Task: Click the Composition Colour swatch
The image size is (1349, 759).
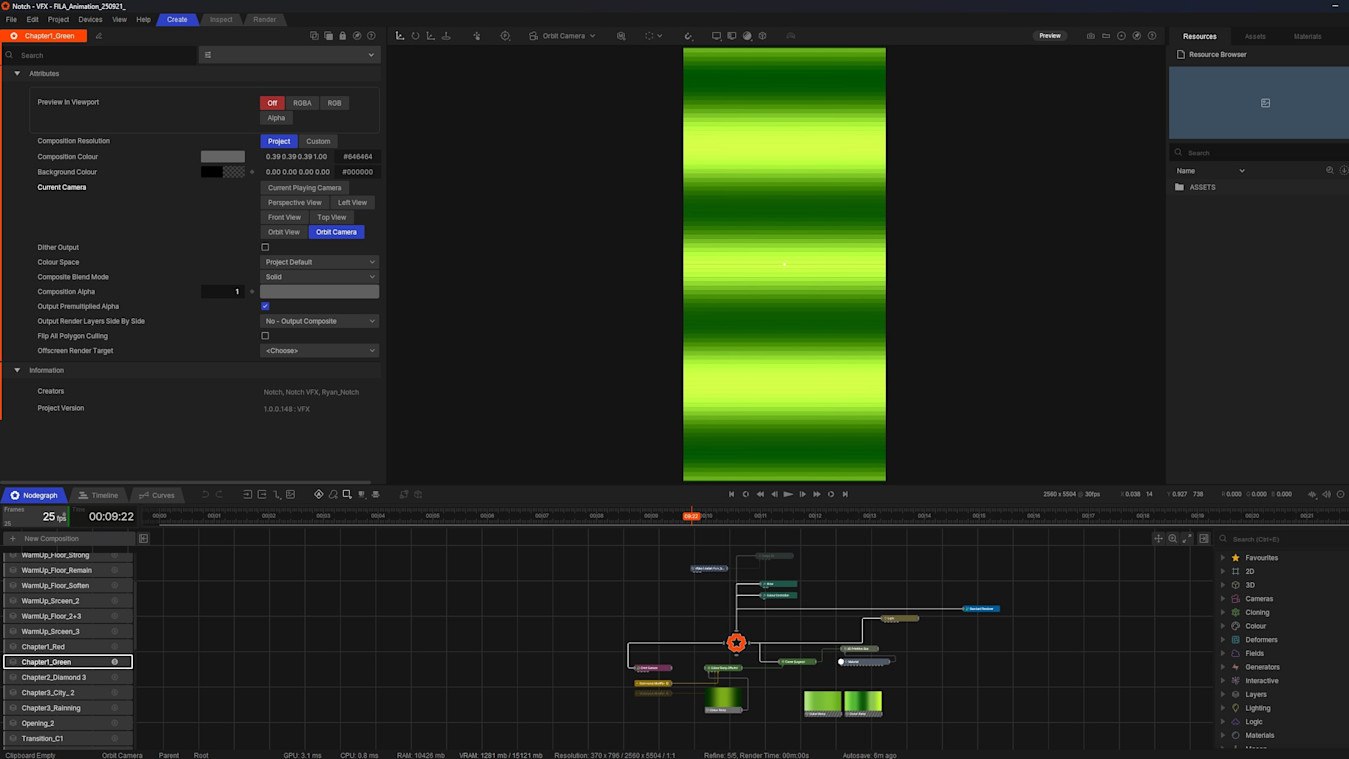Action: [222, 157]
